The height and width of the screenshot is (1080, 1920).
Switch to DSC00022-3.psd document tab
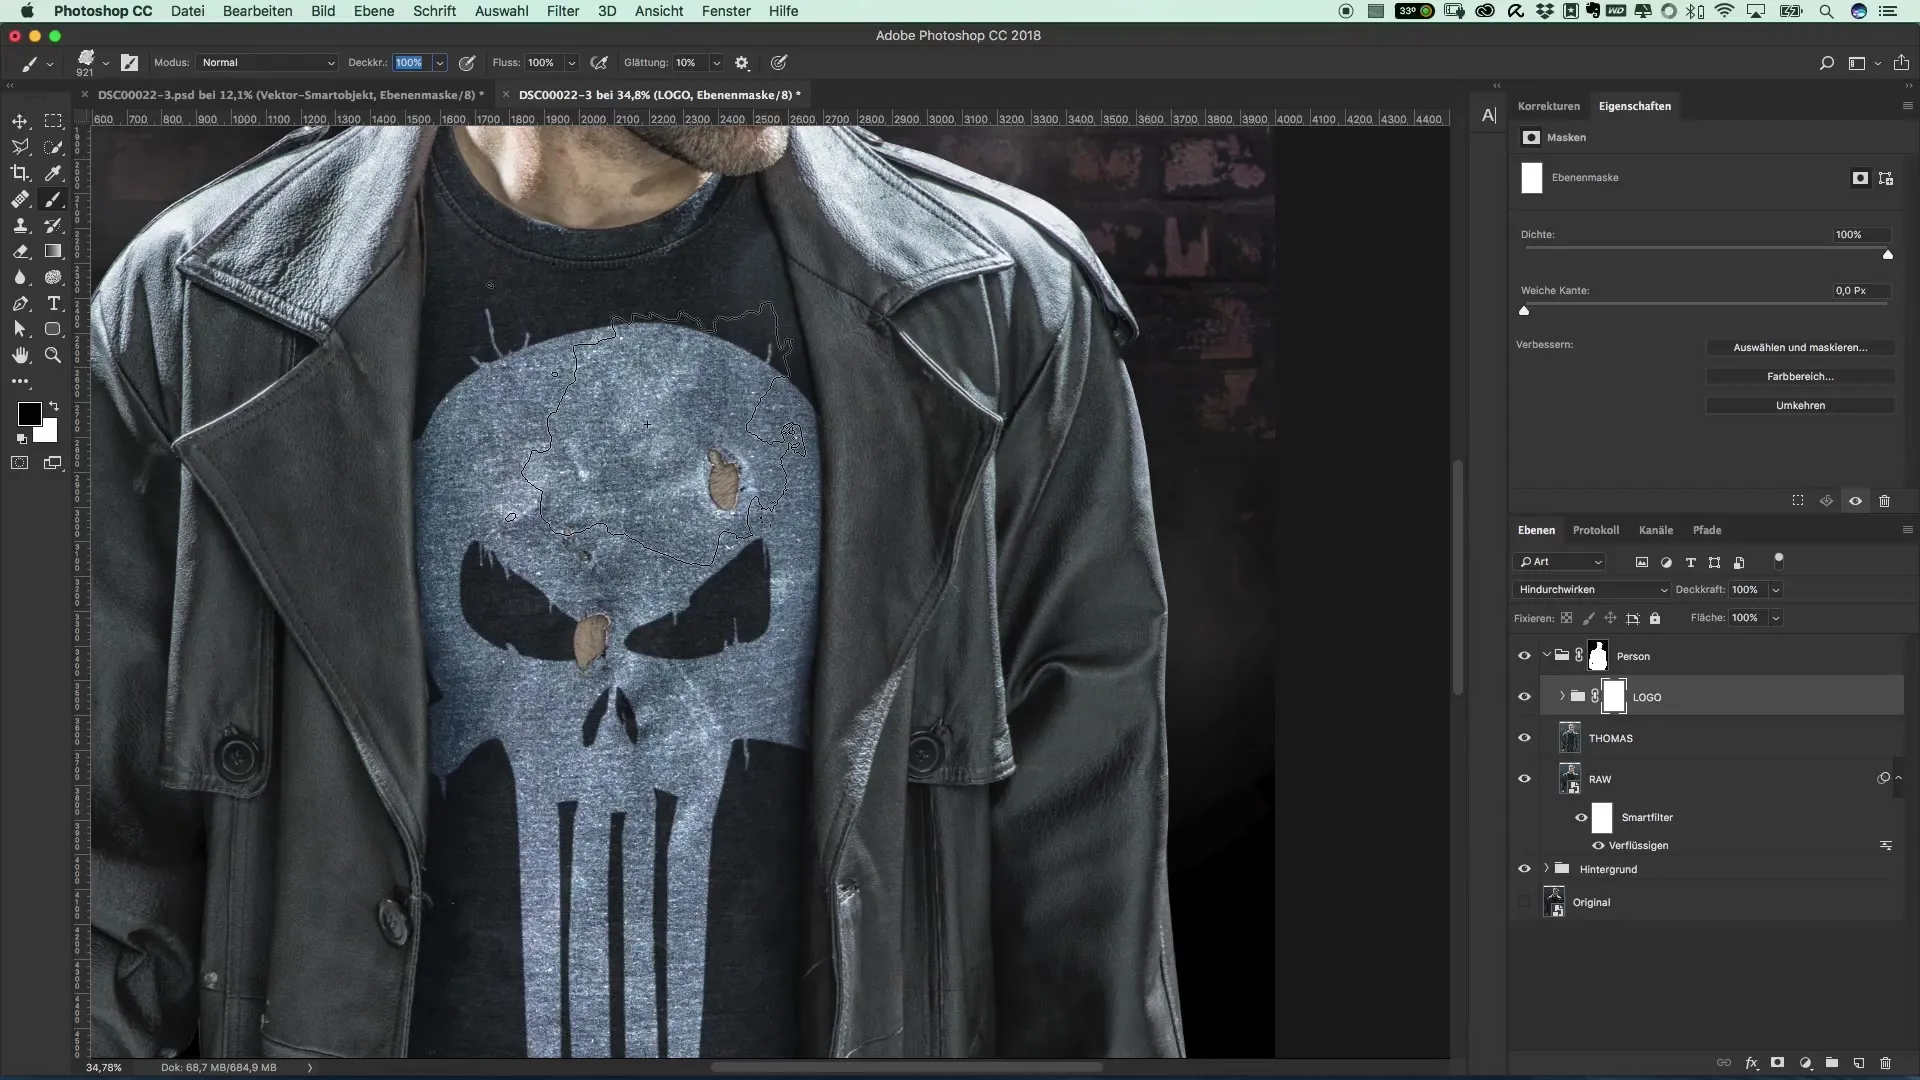(x=290, y=95)
